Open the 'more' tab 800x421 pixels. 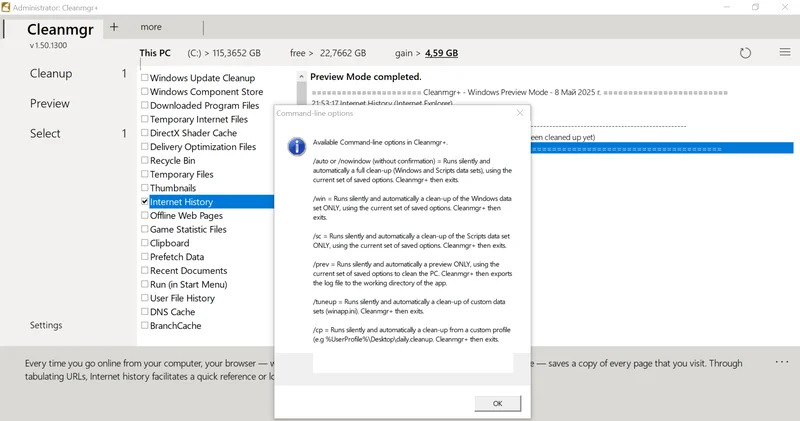[151, 27]
